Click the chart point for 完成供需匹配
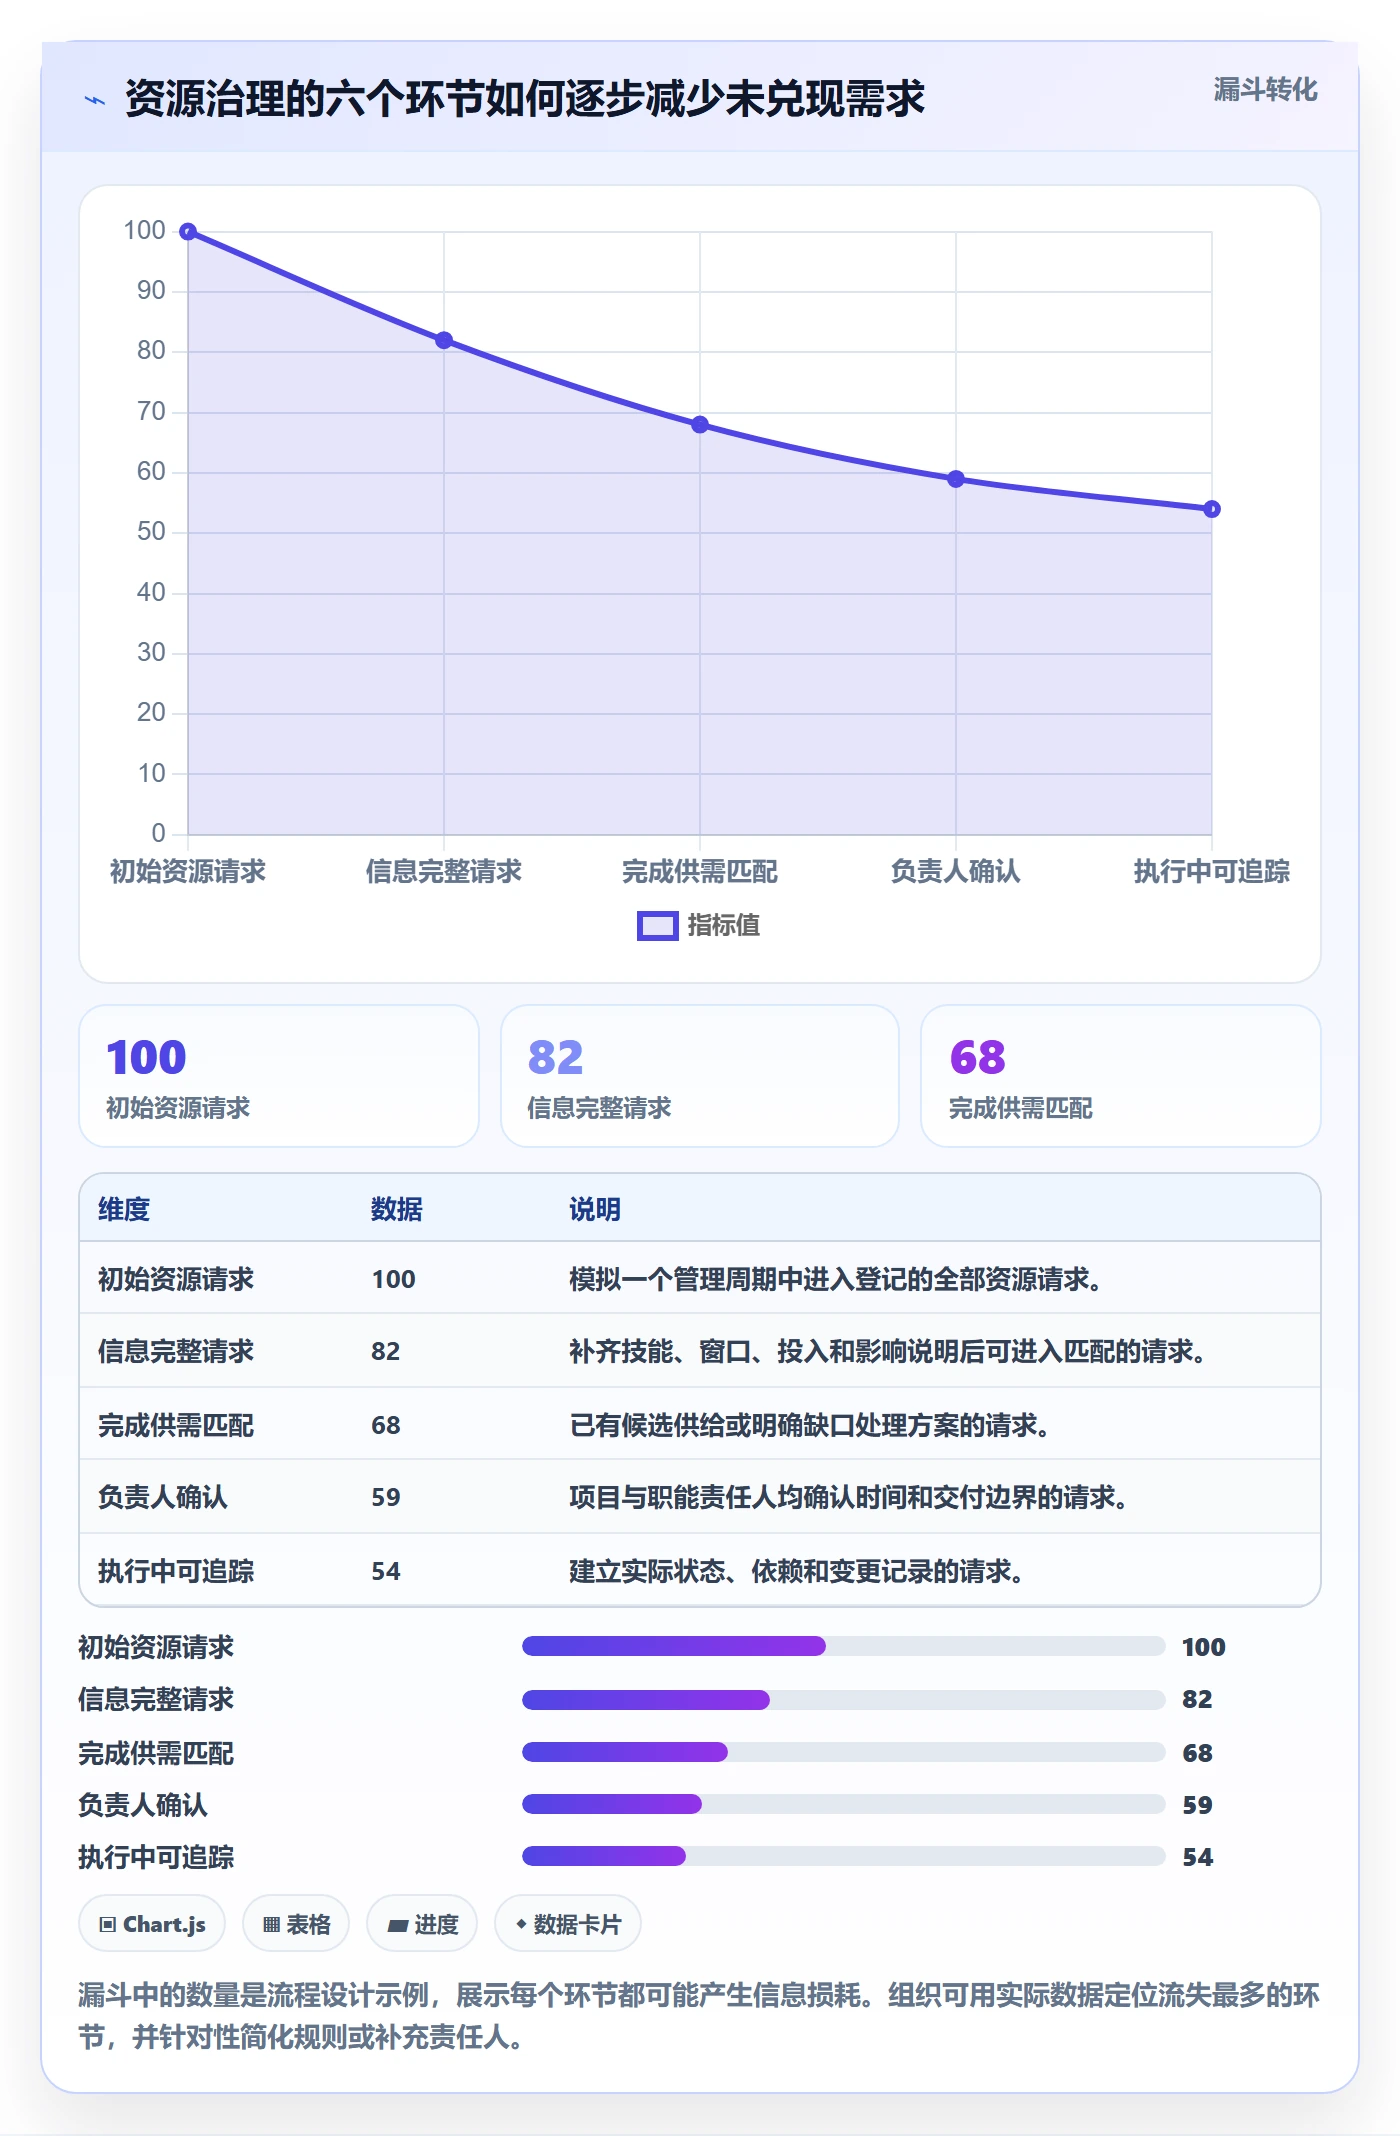The width and height of the screenshot is (1400, 2136). 700,425
